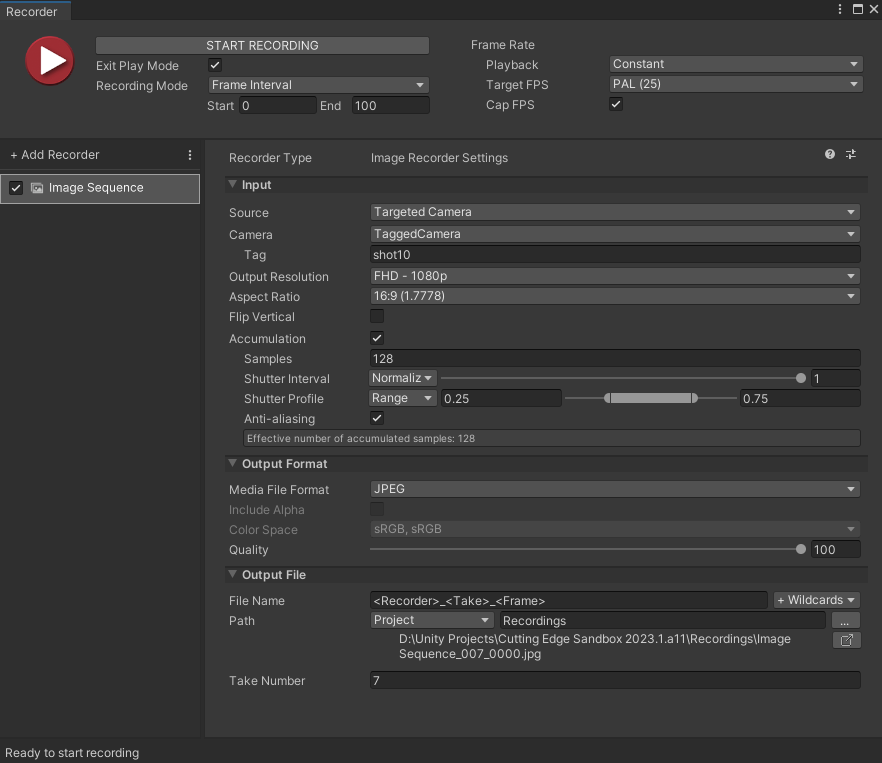
Task: Click inside the Take Number field
Action: 614,681
